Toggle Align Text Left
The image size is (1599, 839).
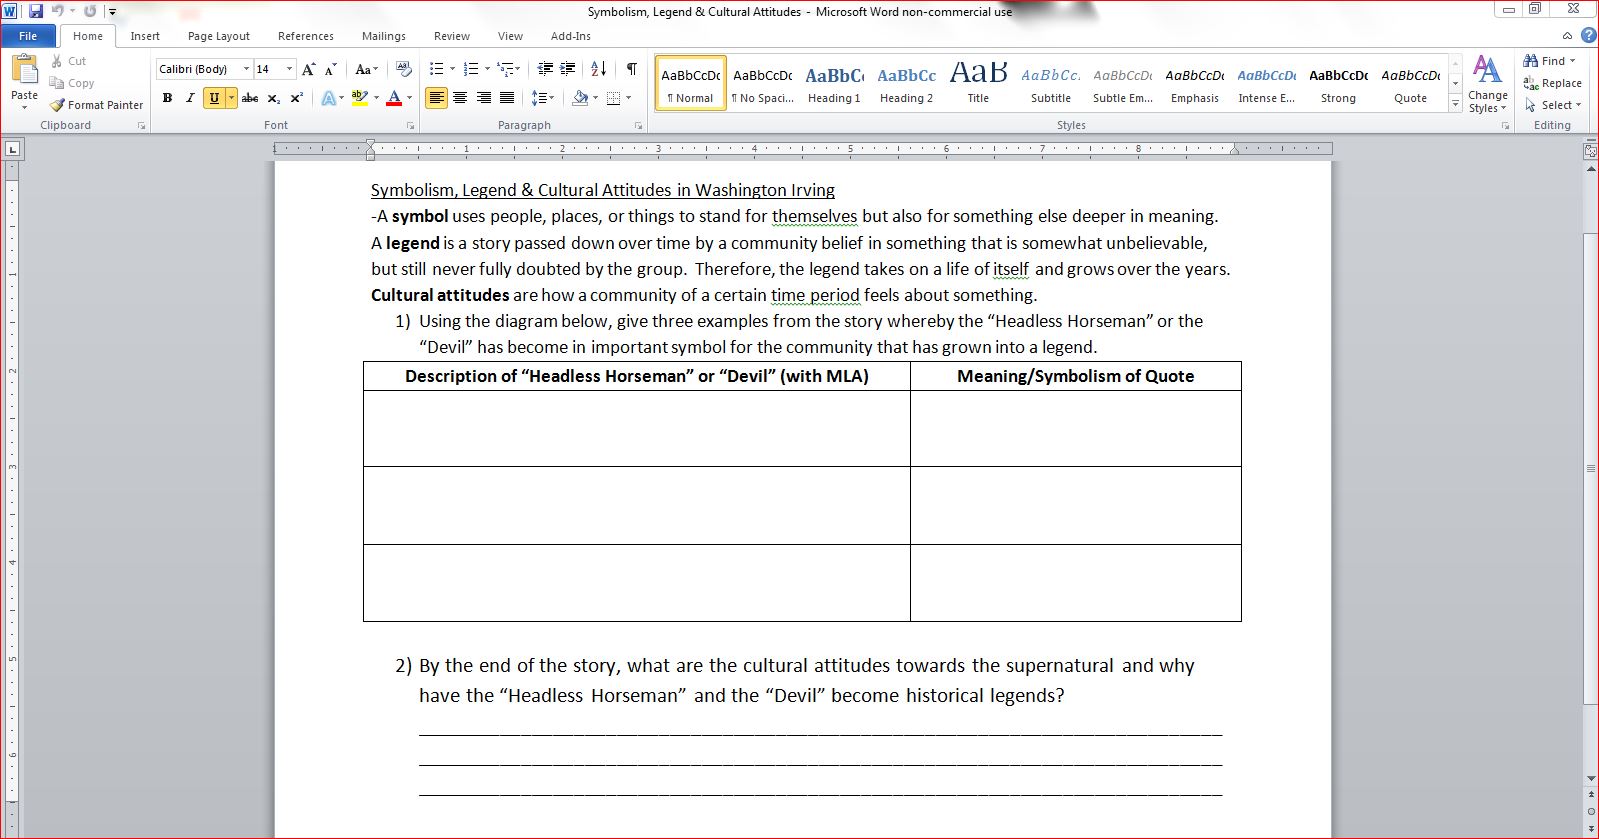[436, 98]
